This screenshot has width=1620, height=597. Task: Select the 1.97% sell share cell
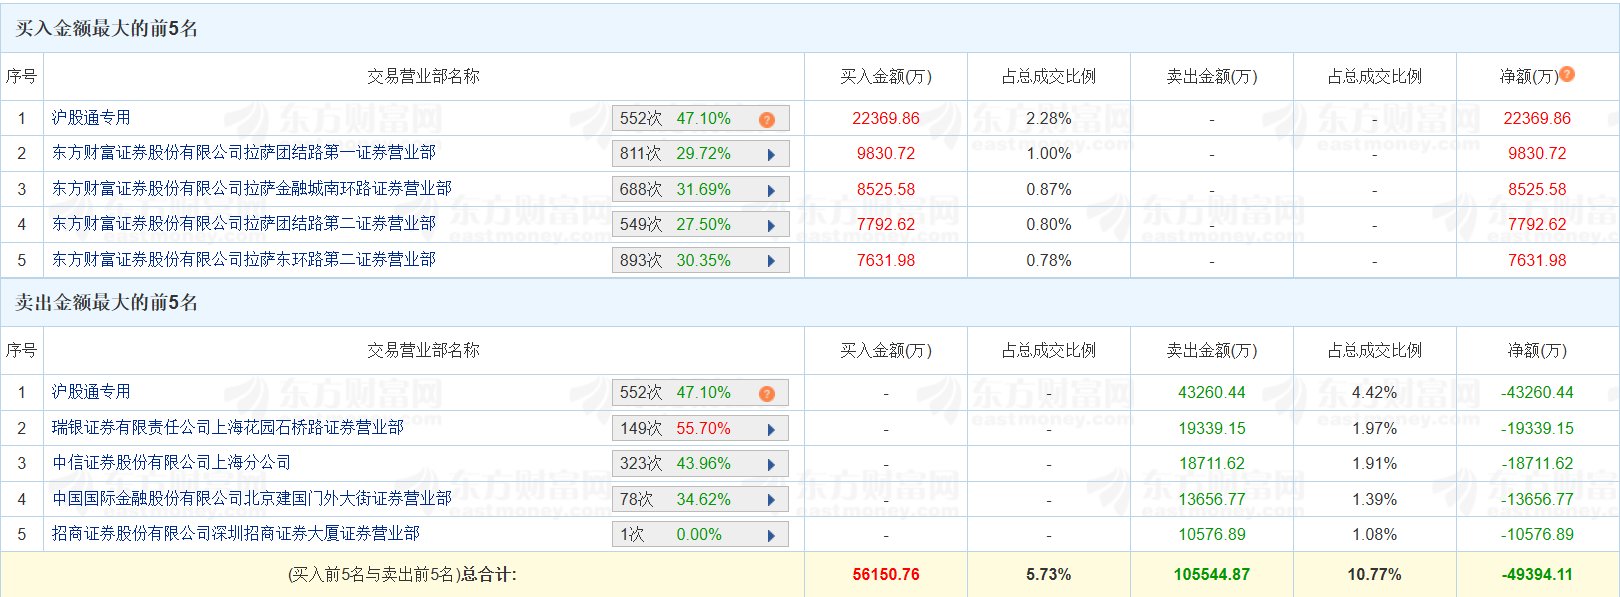click(x=1375, y=428)
